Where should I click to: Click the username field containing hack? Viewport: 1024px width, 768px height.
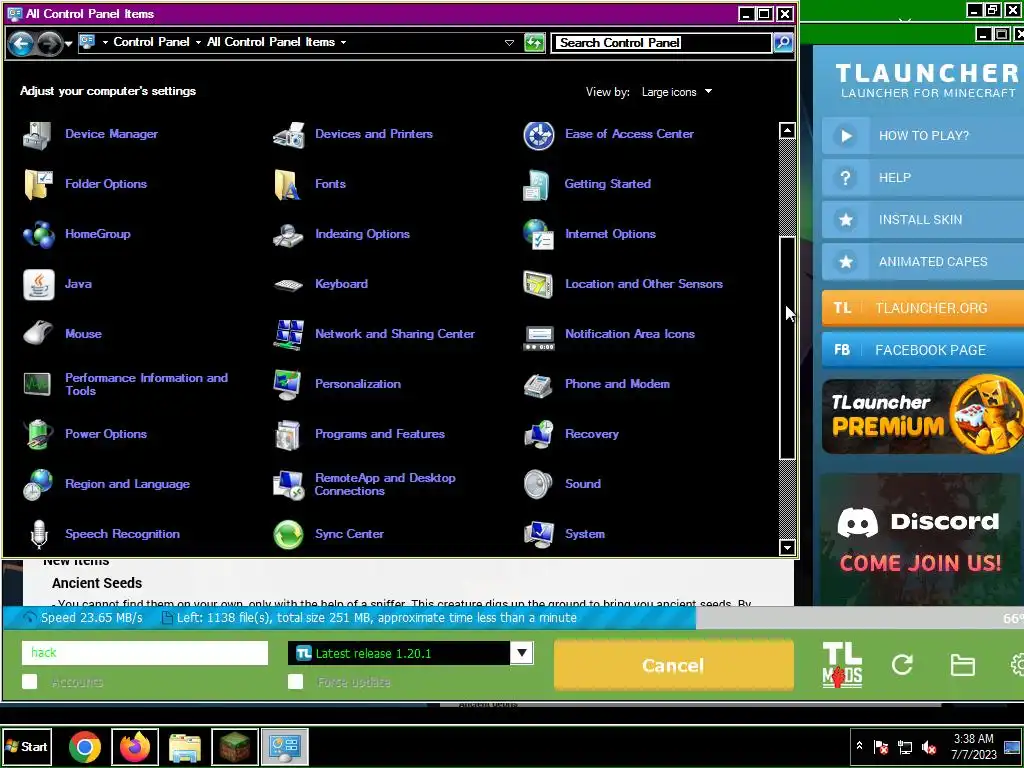click(x=144, y=652)
